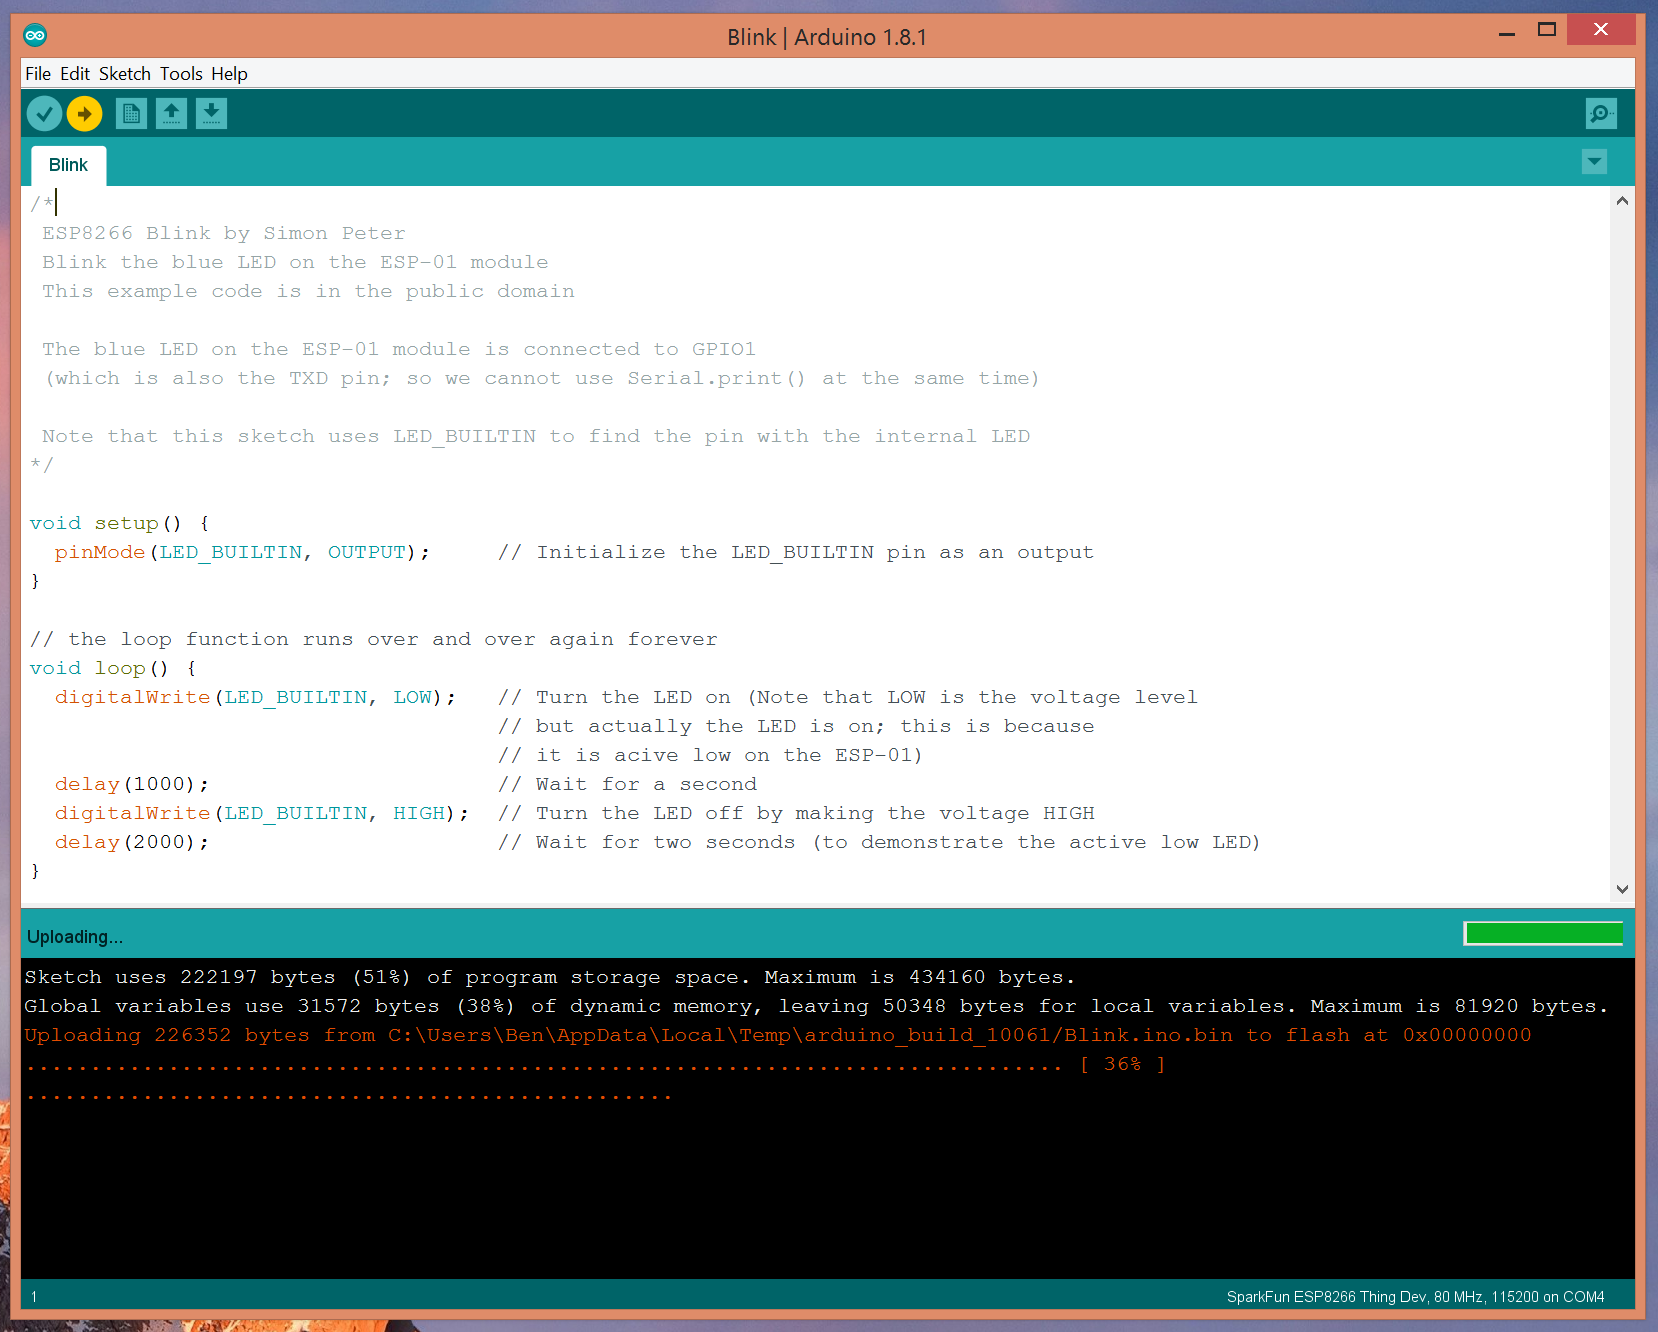Viewport: 1658px width, 1332px height.
Task: Click the editor scrollbar up arrow
Action: 1622,201
